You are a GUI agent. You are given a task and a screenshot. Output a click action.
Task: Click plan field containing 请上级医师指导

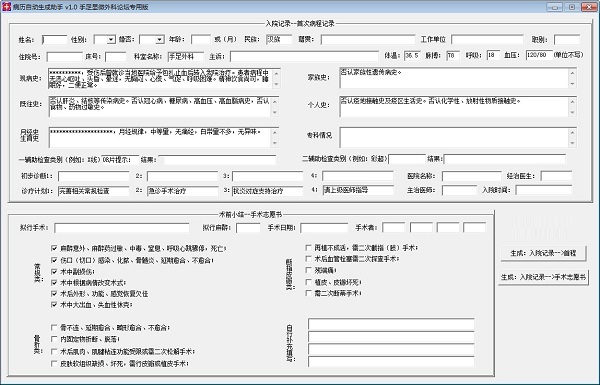click(x=358, y=190)
